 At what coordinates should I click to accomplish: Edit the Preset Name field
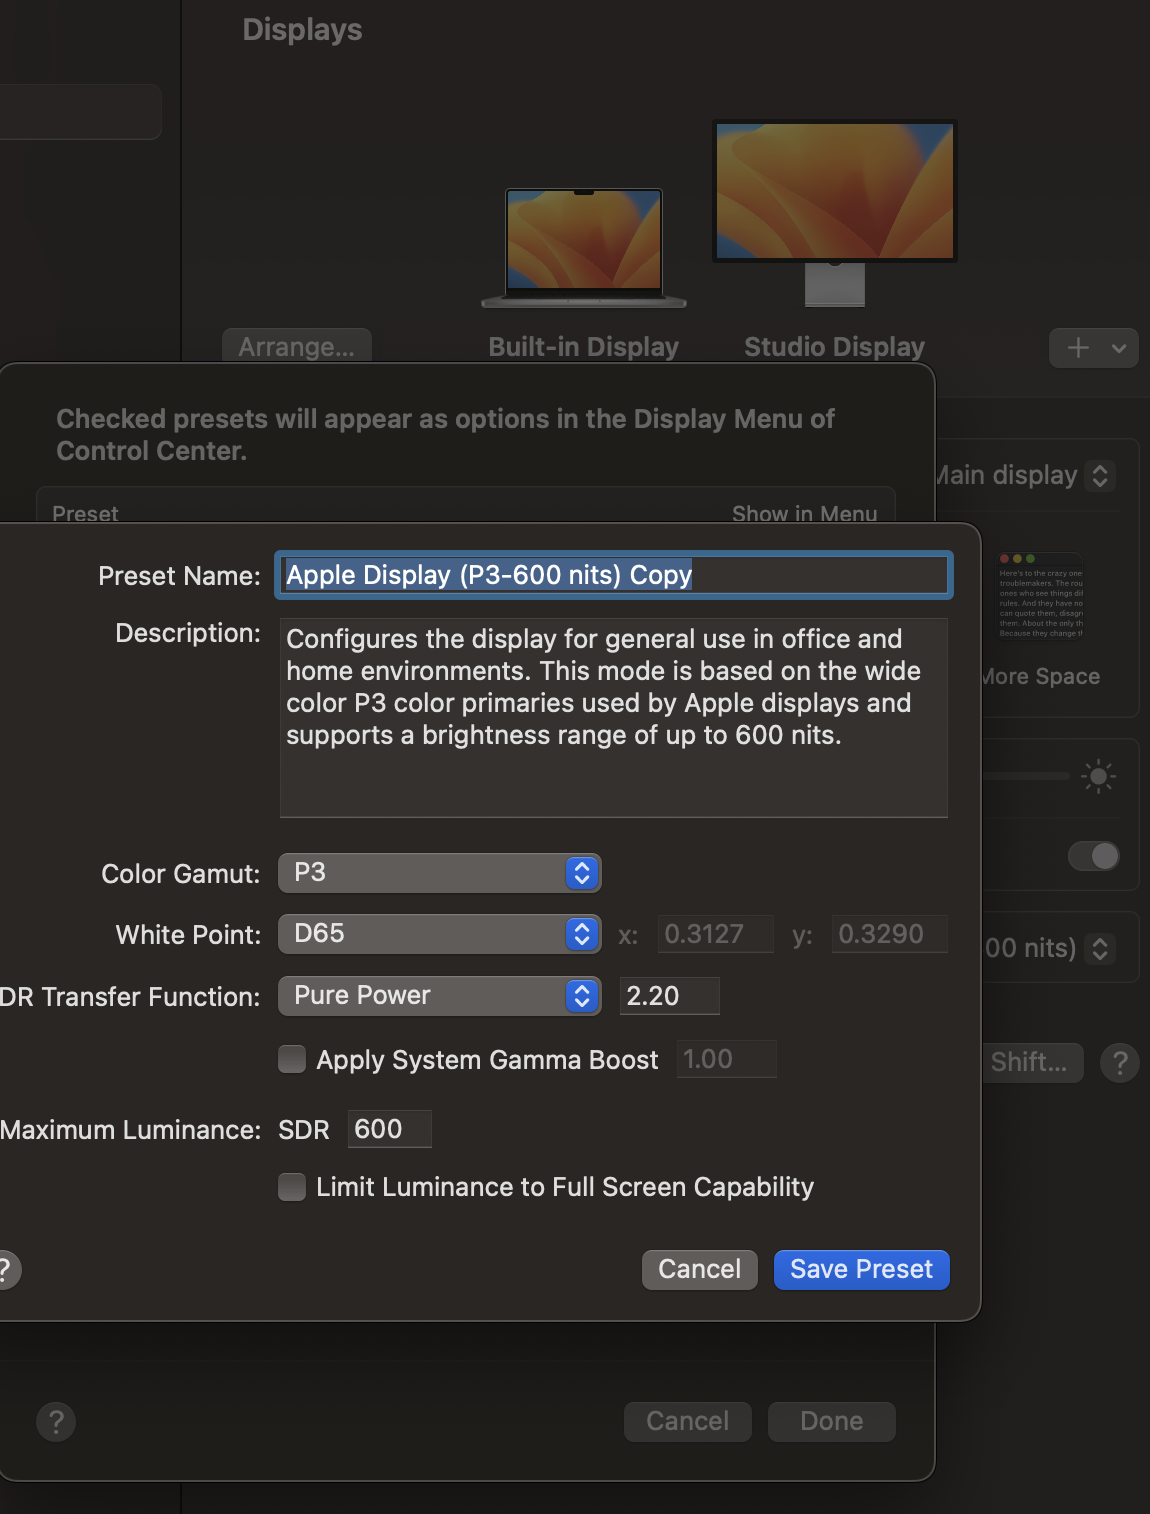[x=613, y=575]
